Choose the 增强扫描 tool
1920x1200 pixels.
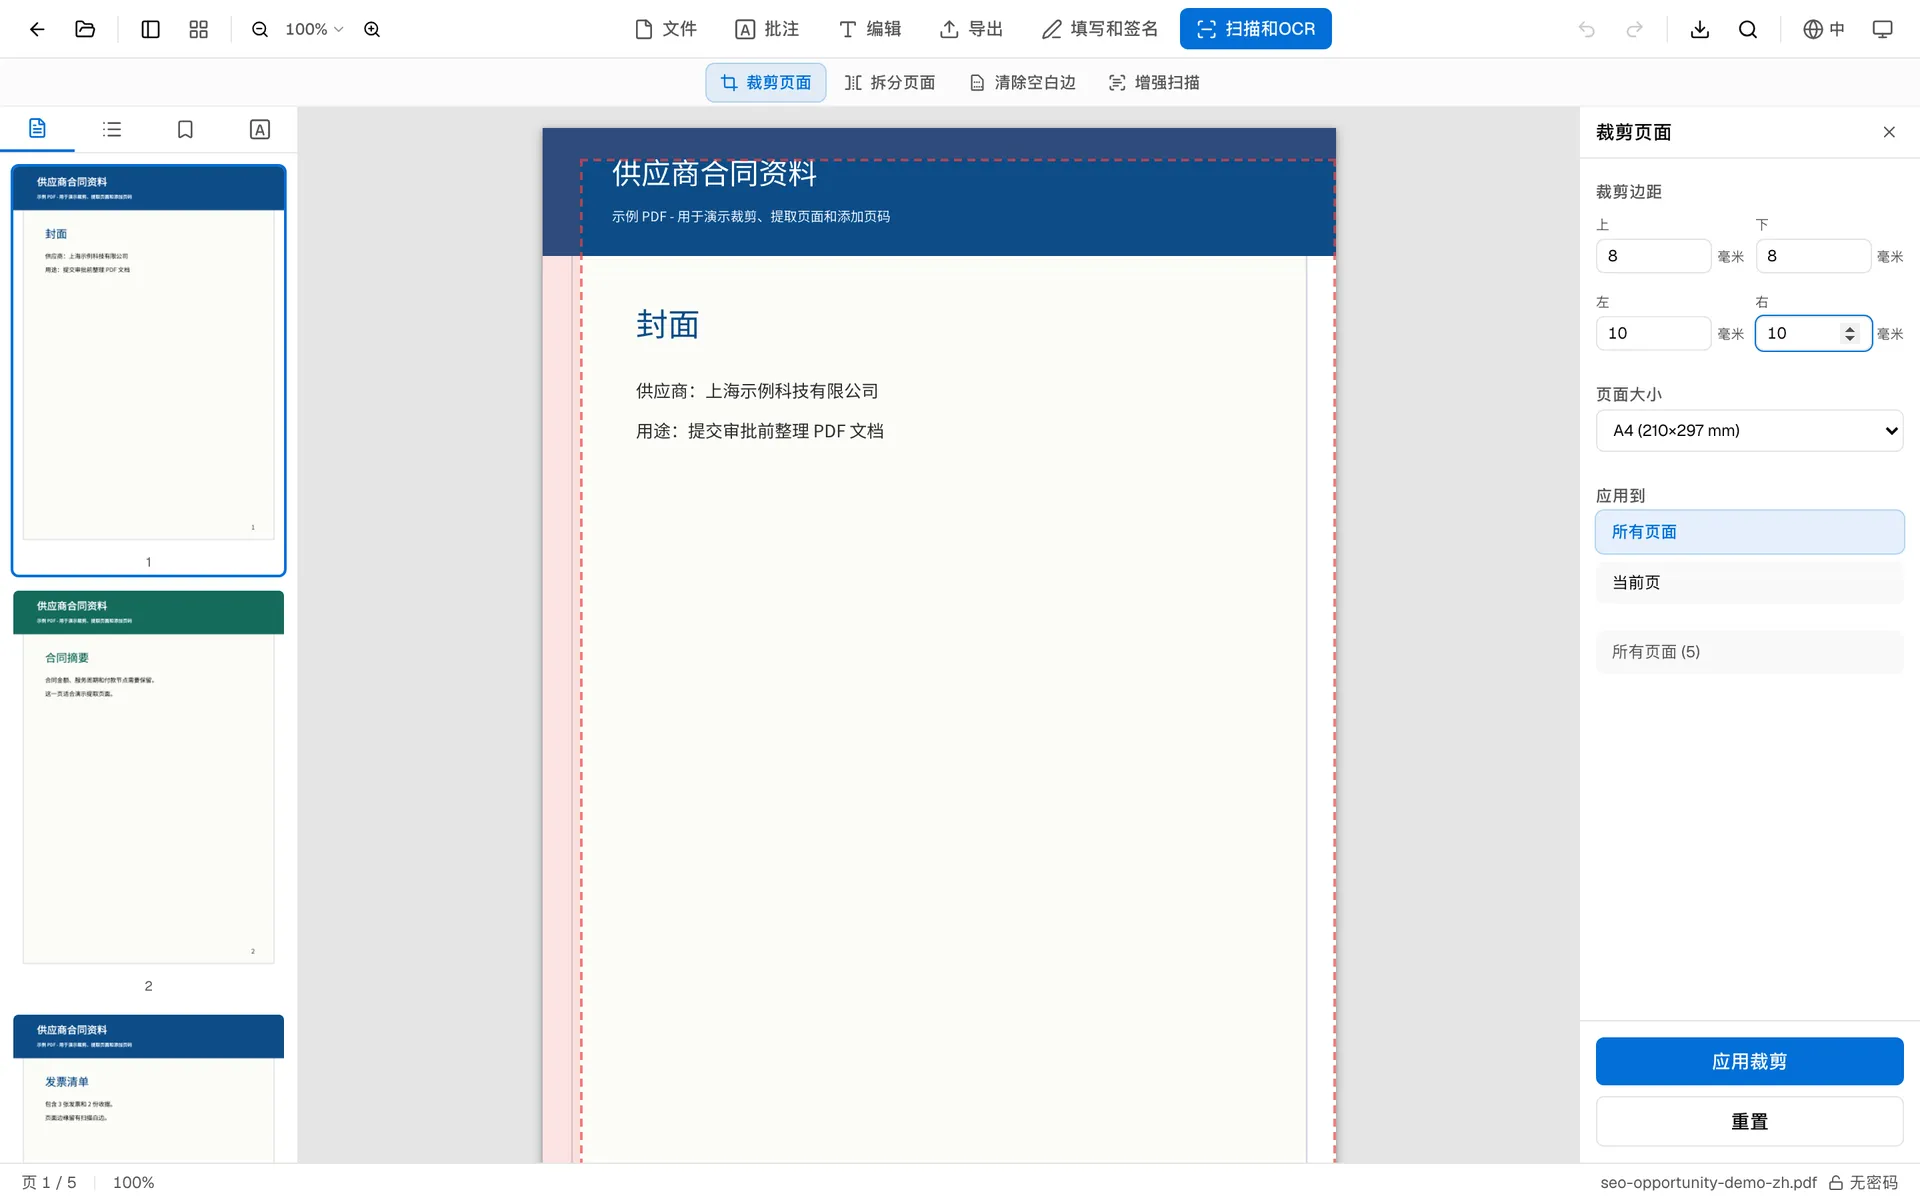(1154, 82)
